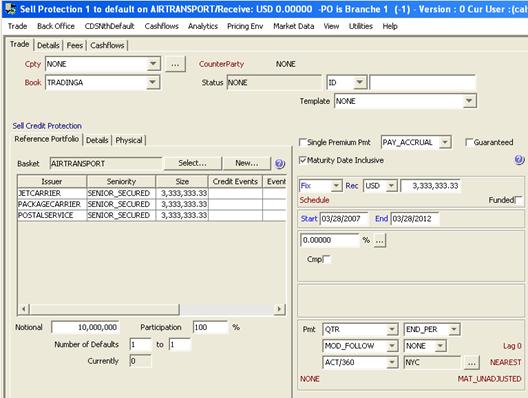Open the ID type dropdown
The image size is (528, 398).
[360, 82]
